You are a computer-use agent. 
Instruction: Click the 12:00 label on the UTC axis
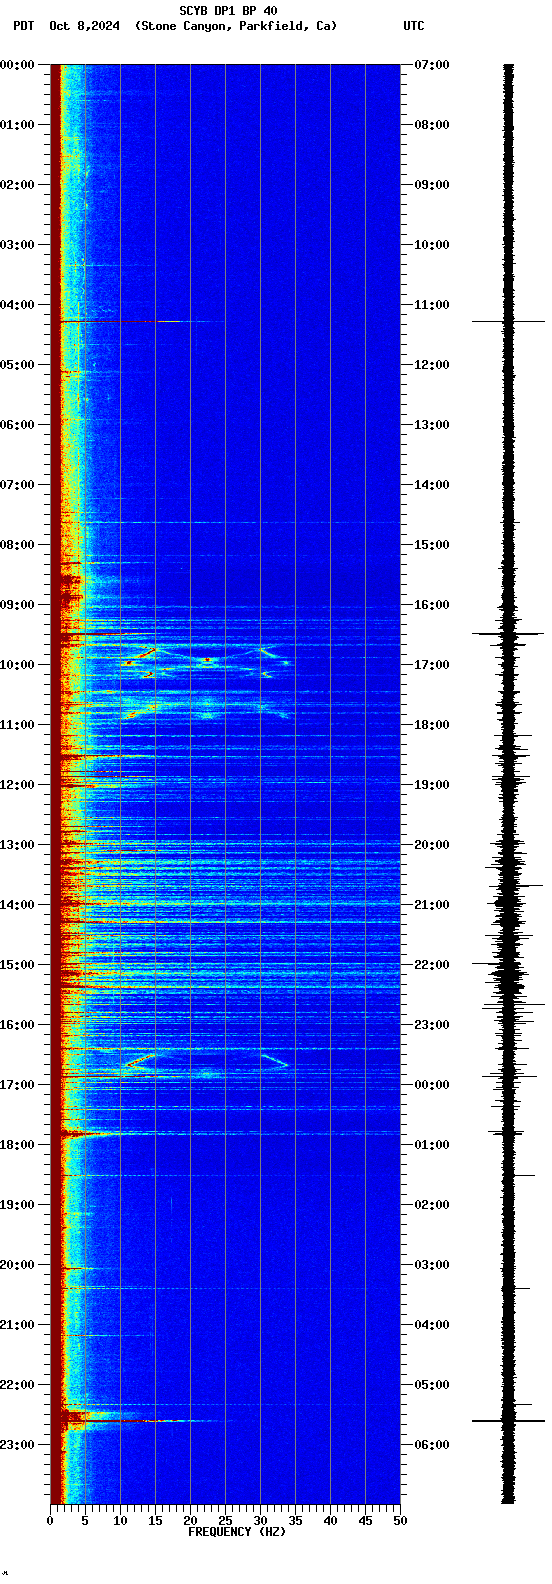pos(432,365)
